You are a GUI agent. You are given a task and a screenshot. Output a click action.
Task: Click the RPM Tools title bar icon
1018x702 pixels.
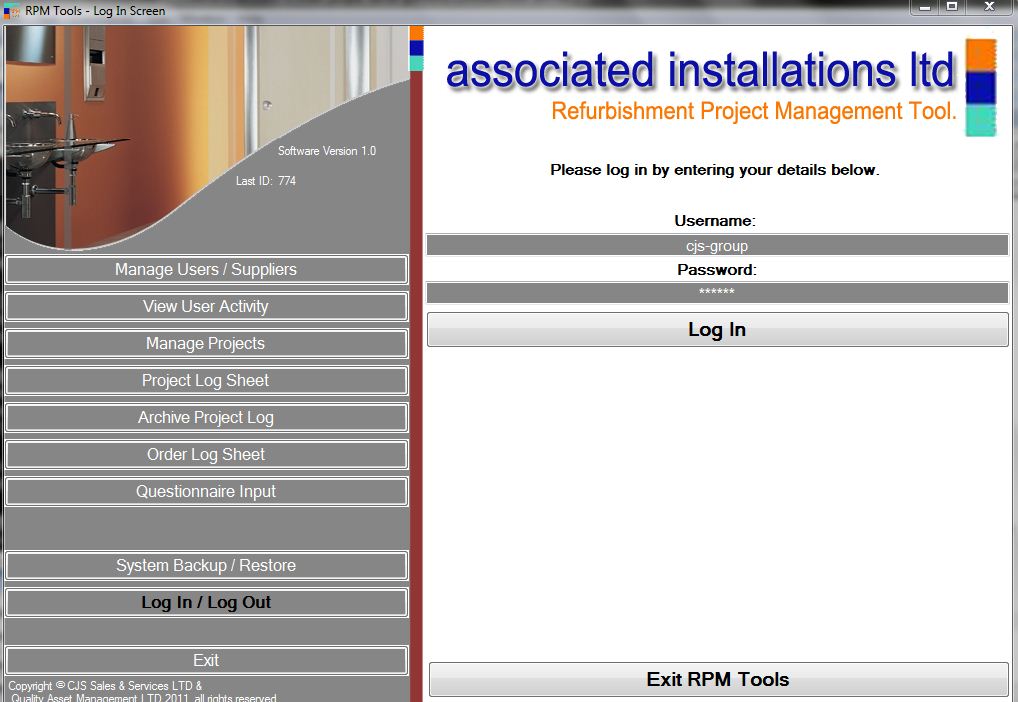tap(12, 11)
